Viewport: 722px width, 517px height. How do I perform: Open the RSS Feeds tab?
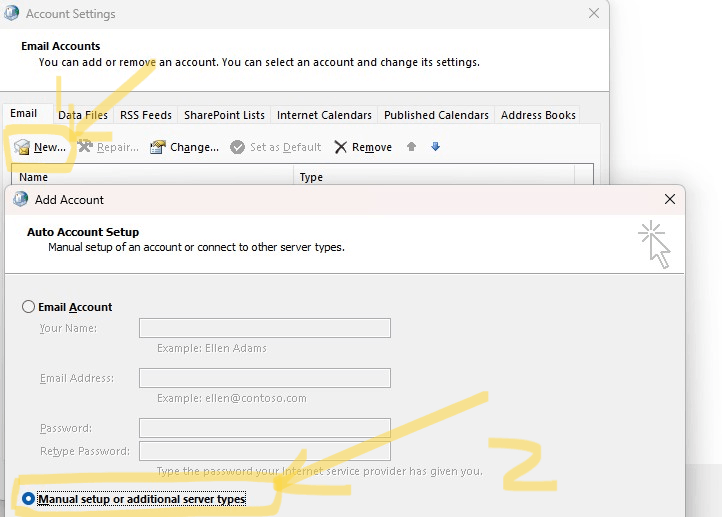click(x=146, y=115)
